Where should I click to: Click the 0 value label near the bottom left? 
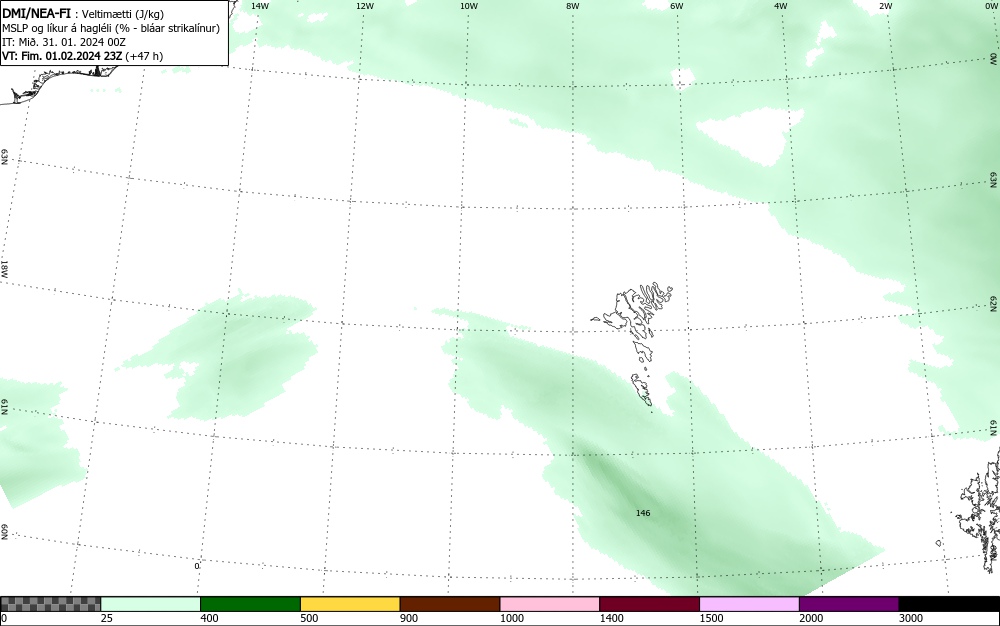point(197,566)
